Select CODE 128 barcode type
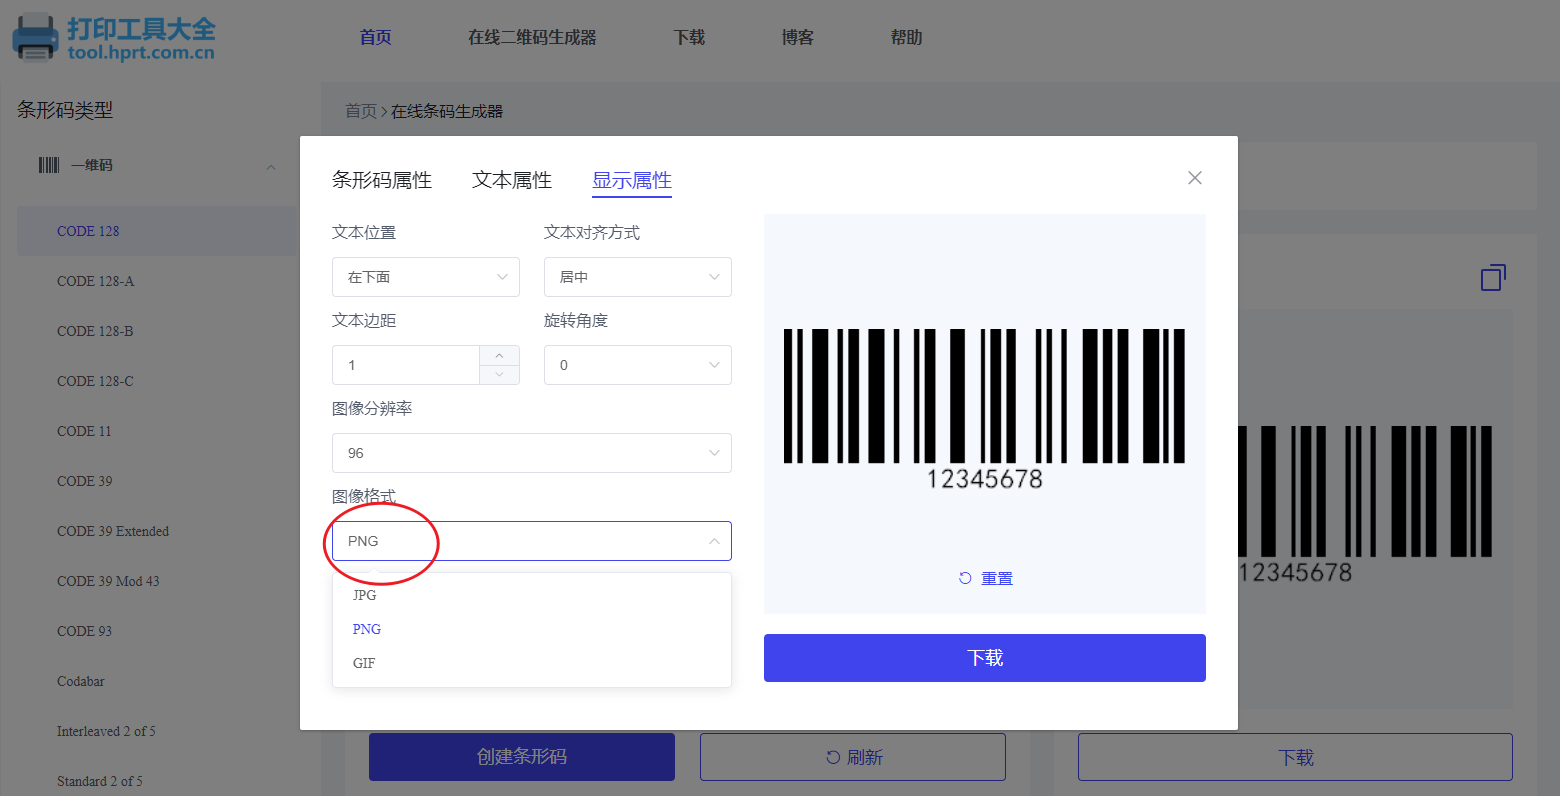1560x796 pixels. (x=157, y=231)
